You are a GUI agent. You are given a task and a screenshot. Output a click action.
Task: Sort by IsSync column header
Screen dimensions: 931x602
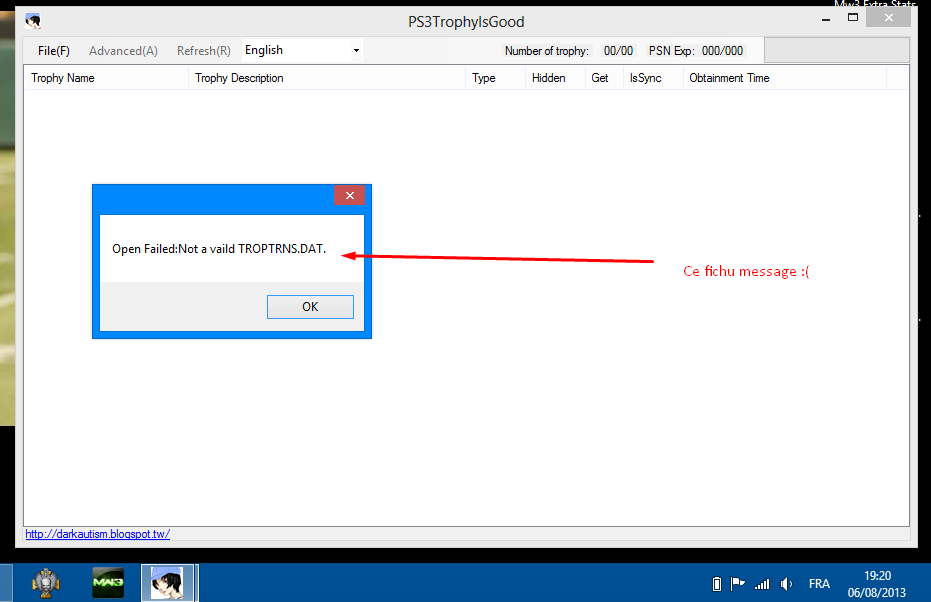coord(654,78)
